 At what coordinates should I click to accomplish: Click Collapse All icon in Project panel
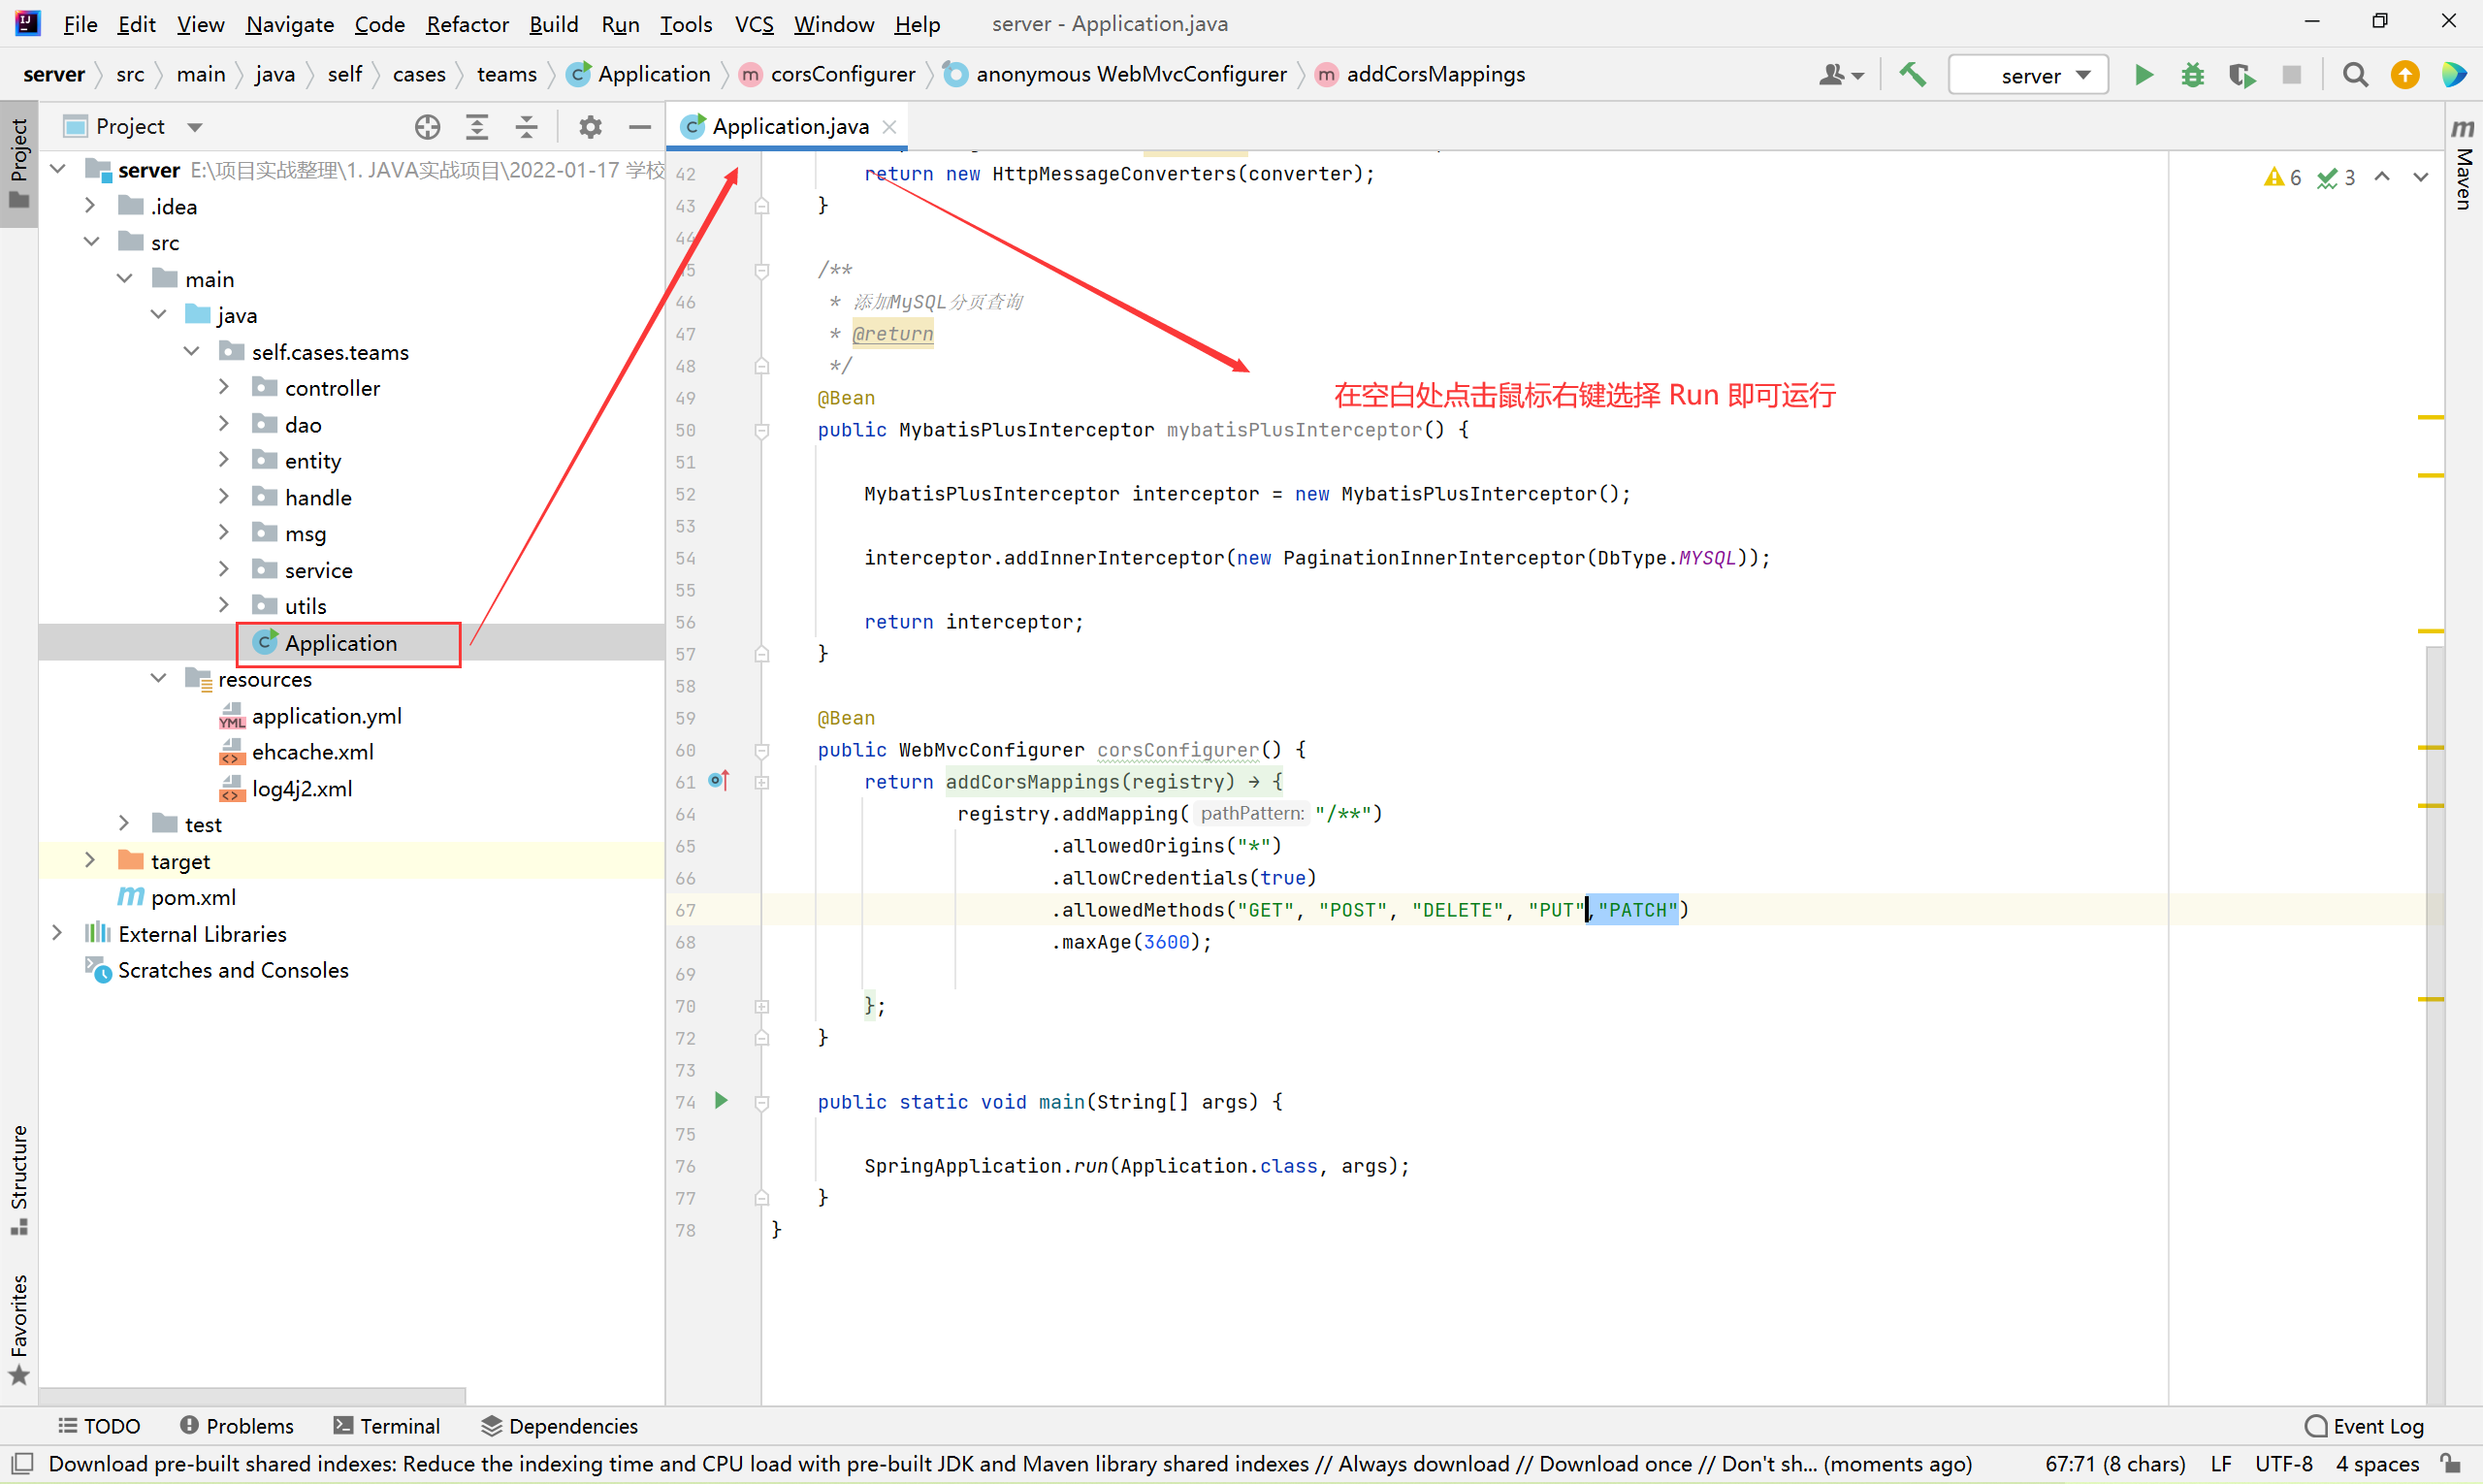(x=526, y=127)
